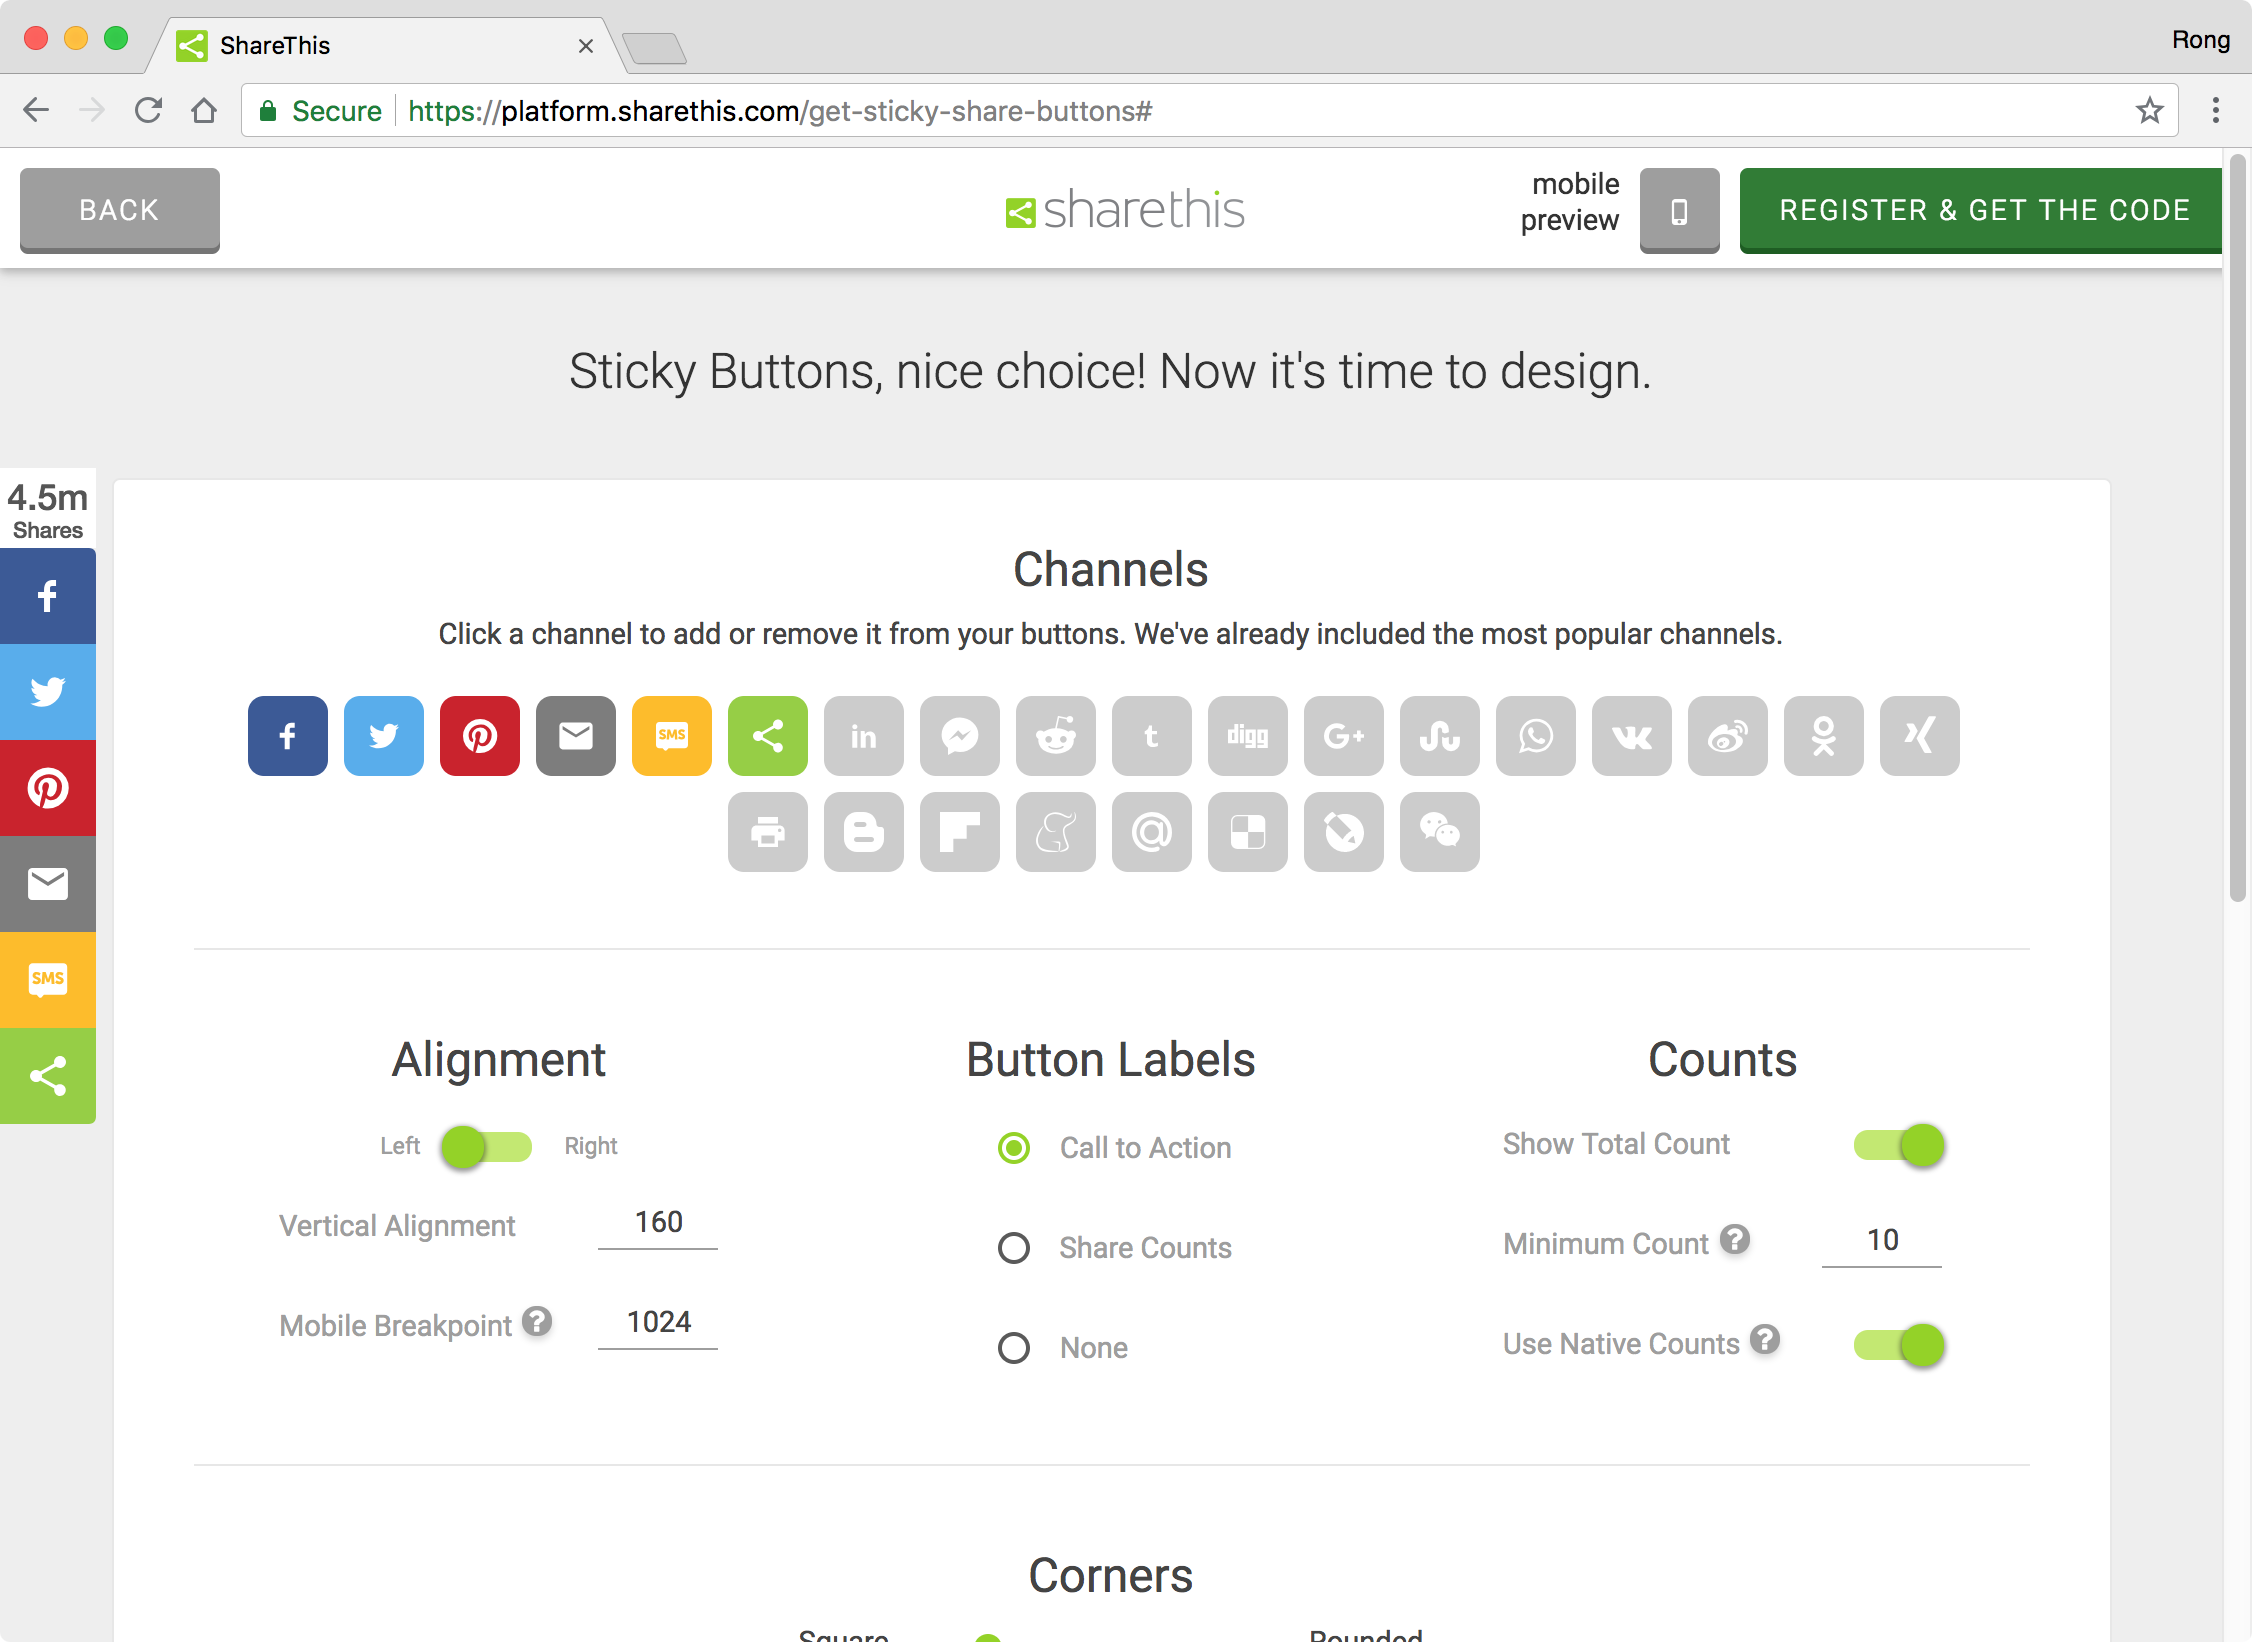Add the Reddit channel
Screen dimensions: 2252x1642
point(1056,736)
